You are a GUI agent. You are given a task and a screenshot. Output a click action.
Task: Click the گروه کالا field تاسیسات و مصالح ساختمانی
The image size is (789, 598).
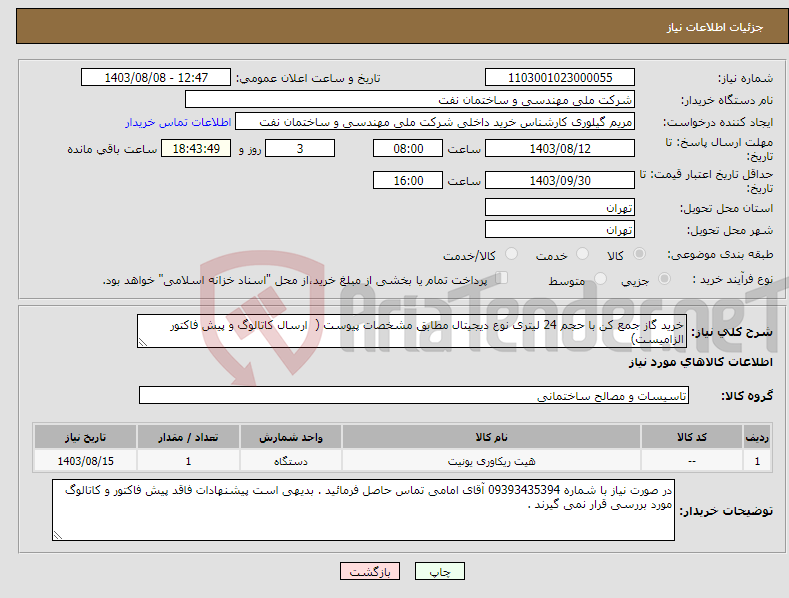(414, 396)
